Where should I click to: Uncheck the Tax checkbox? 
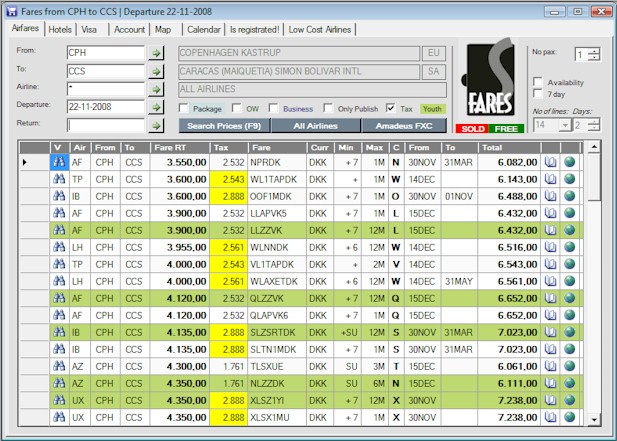click(x=390, y=108)
